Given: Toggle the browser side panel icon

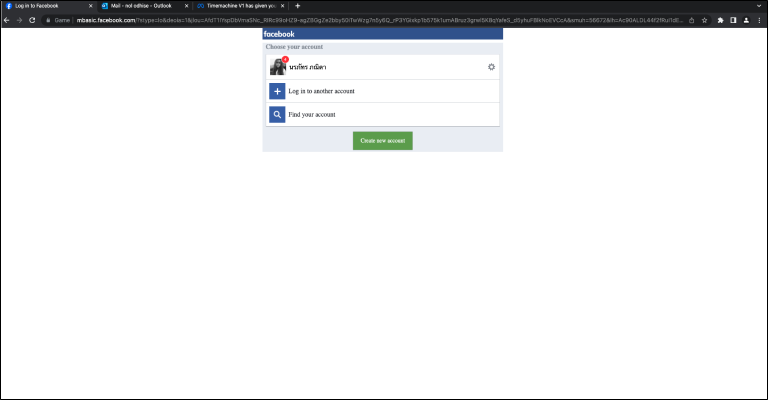Looking at the screenshot, I should coord(733,20).
